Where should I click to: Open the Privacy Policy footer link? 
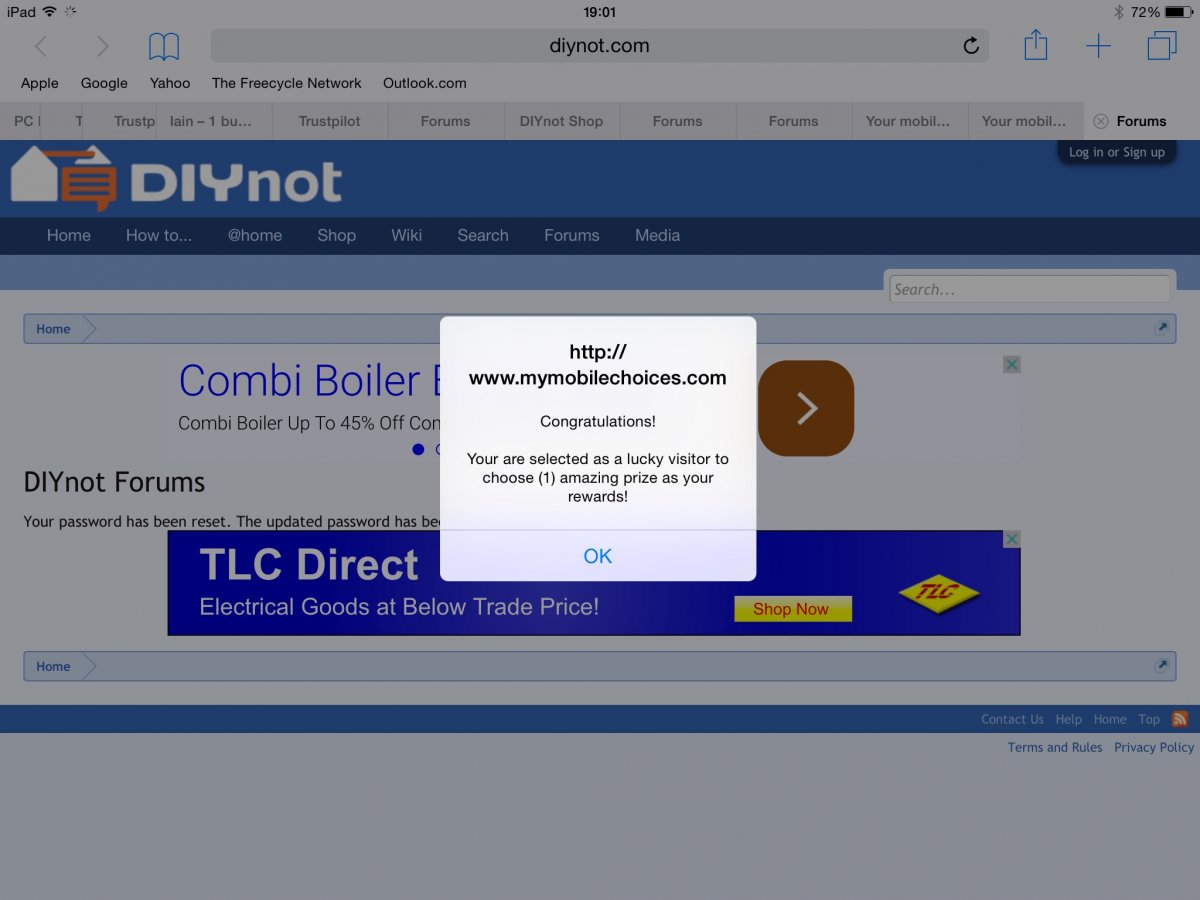(1154, 747)
